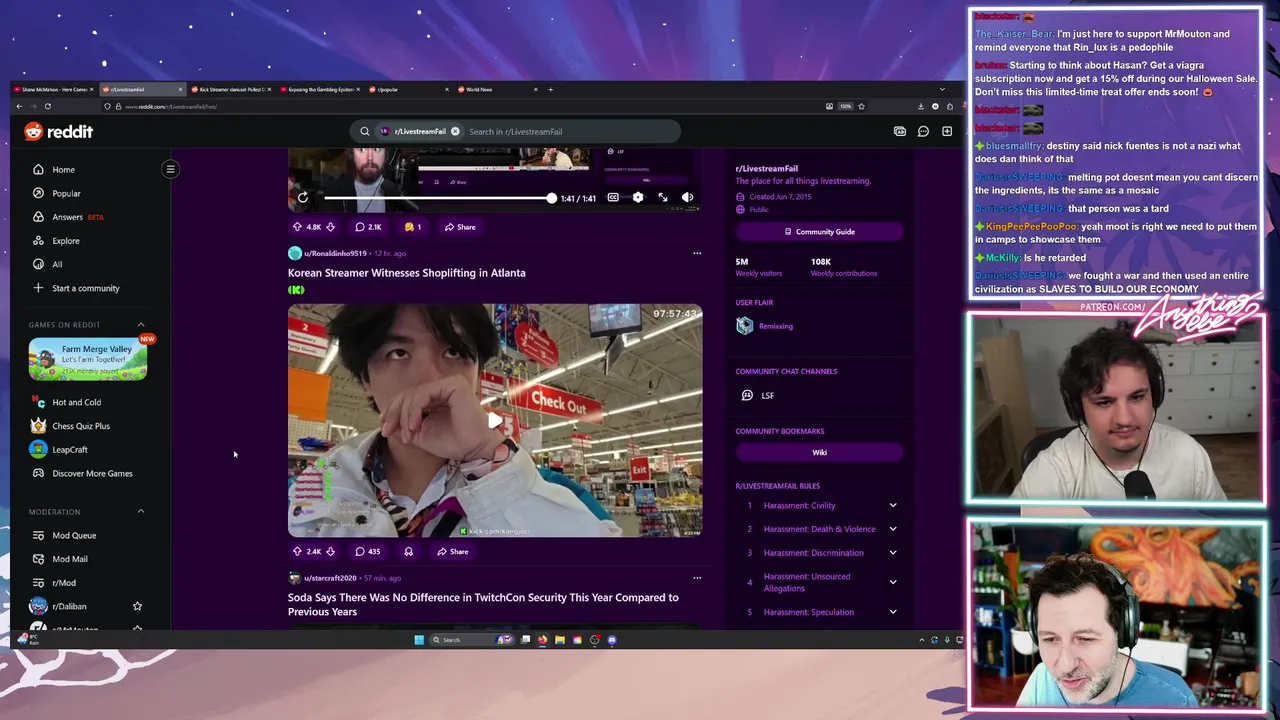Toggle closed captions on video

tap(613, 198)
